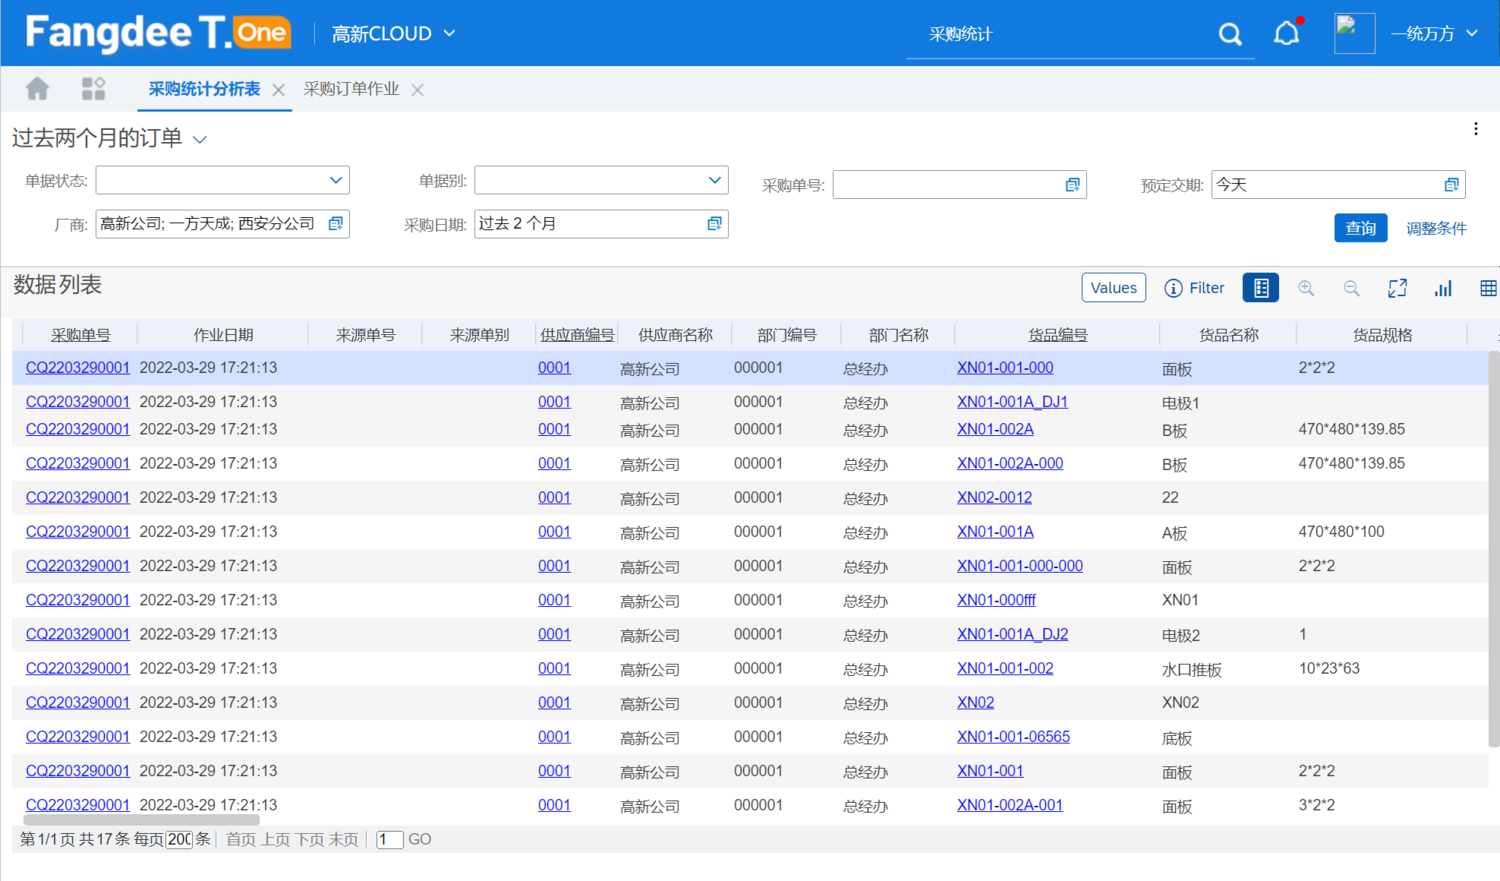Open the grid table view icon
The width and height of the screenshot is (1500, 881).
[x=1488, y=287]
